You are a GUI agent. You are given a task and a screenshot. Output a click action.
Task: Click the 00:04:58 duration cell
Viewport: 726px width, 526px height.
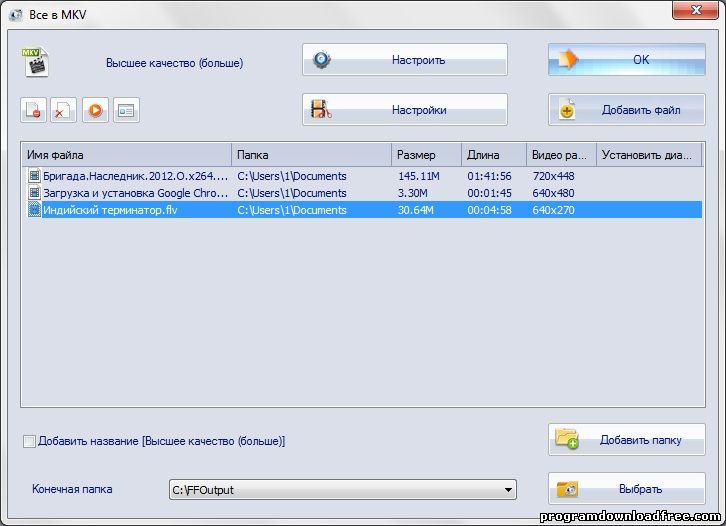point(489,210)
